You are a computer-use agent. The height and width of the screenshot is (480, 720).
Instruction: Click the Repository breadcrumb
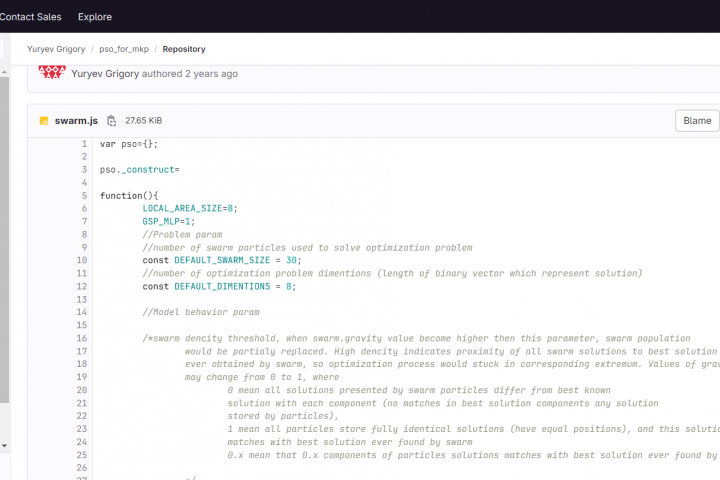click(184, 49)
